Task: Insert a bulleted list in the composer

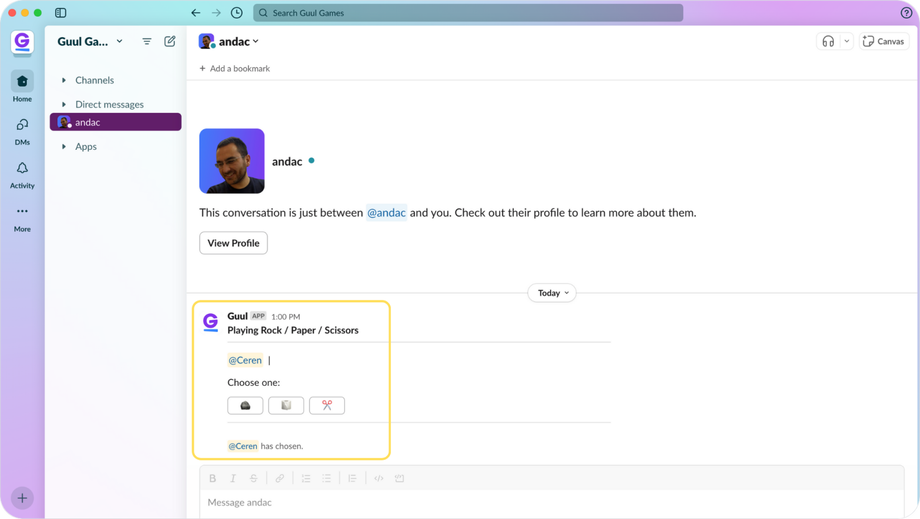Action: coord(327,479)
